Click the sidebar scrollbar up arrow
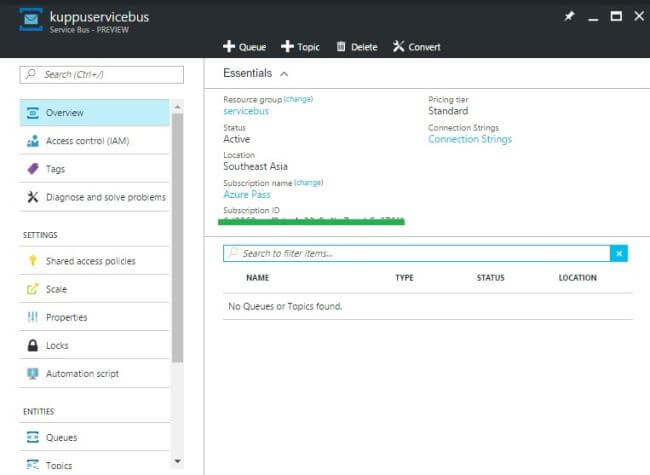 pos(177,107)
